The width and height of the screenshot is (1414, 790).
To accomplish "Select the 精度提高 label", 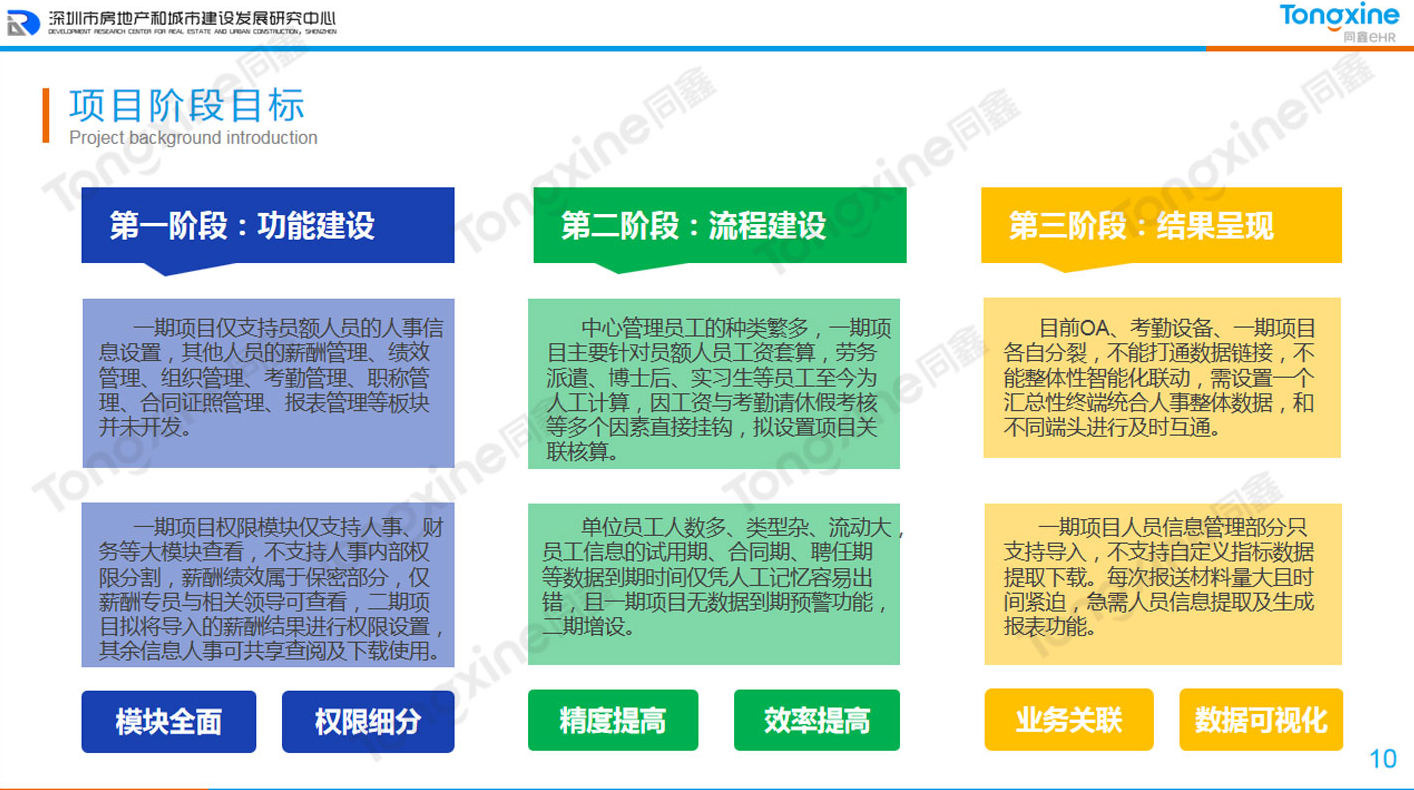I will [x=613, y=719].
